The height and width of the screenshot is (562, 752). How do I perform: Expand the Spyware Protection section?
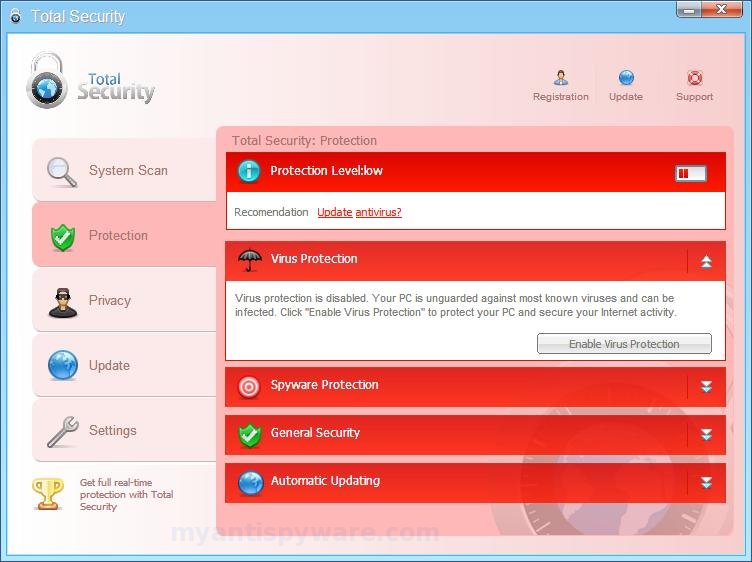706,386
